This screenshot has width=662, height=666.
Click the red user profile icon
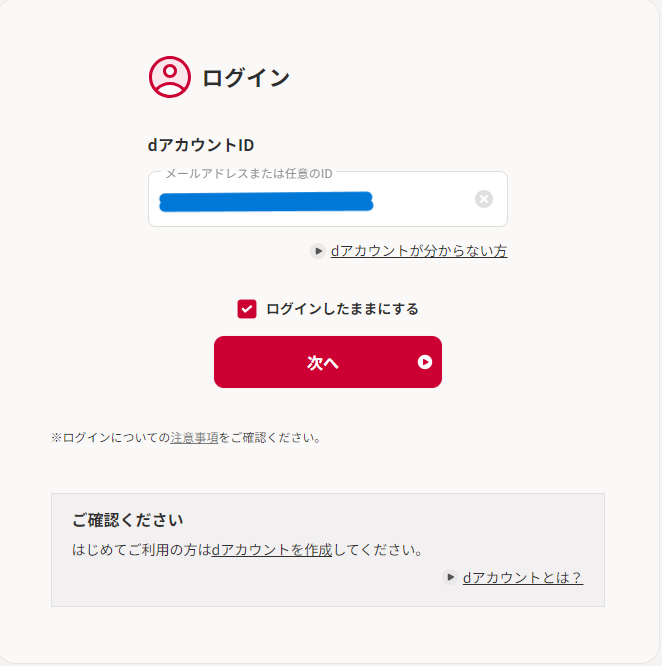pos(170,77)
